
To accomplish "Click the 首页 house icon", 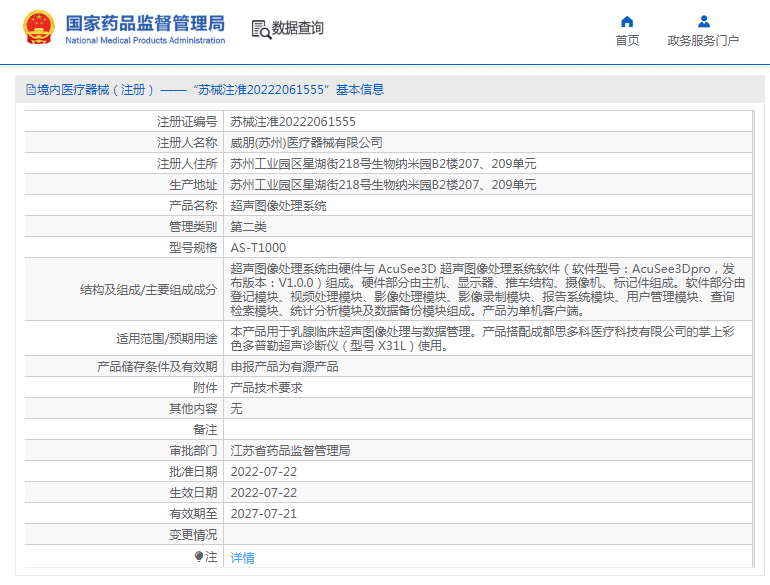I will point(627,21).
